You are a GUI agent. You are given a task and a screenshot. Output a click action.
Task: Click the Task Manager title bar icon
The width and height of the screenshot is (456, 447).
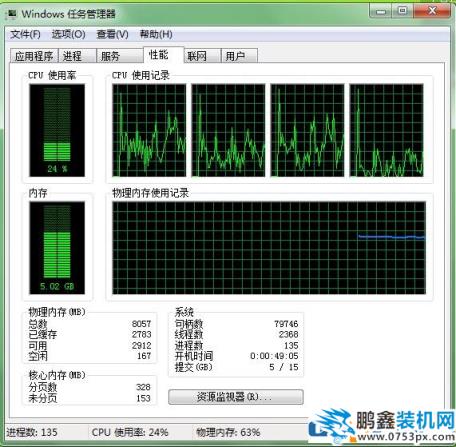11,14
